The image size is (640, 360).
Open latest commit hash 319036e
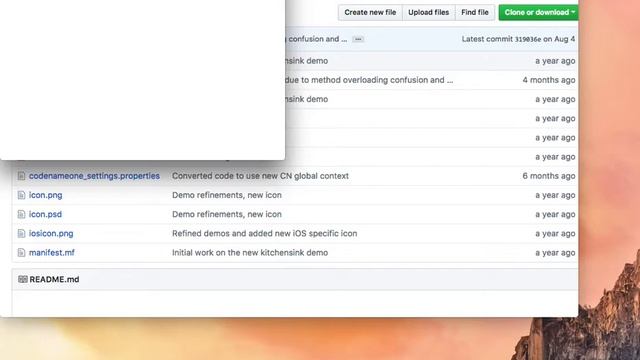[528, 39]
